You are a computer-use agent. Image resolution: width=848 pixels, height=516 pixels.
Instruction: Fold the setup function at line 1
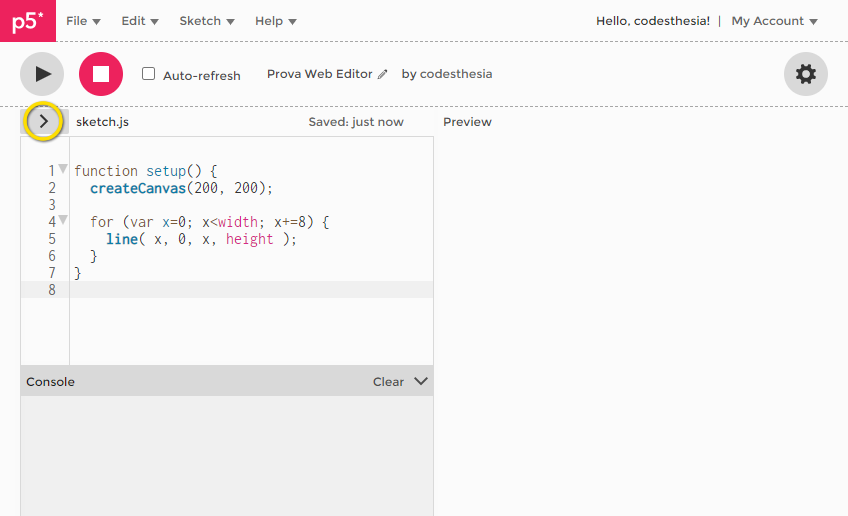pos(63,169)
